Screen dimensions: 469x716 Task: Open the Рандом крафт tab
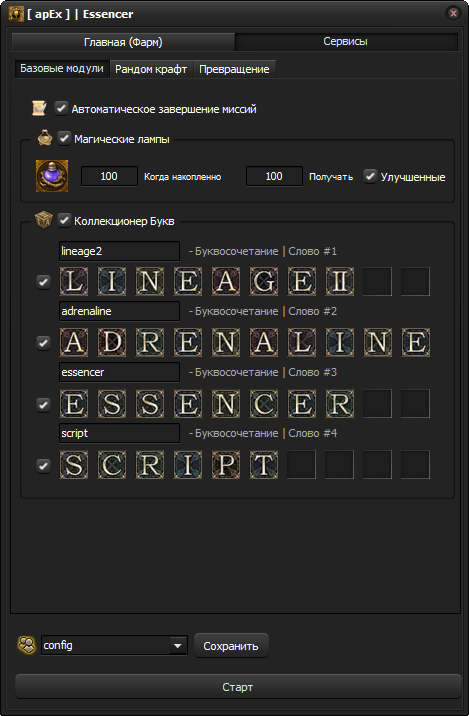coord(151,69)
